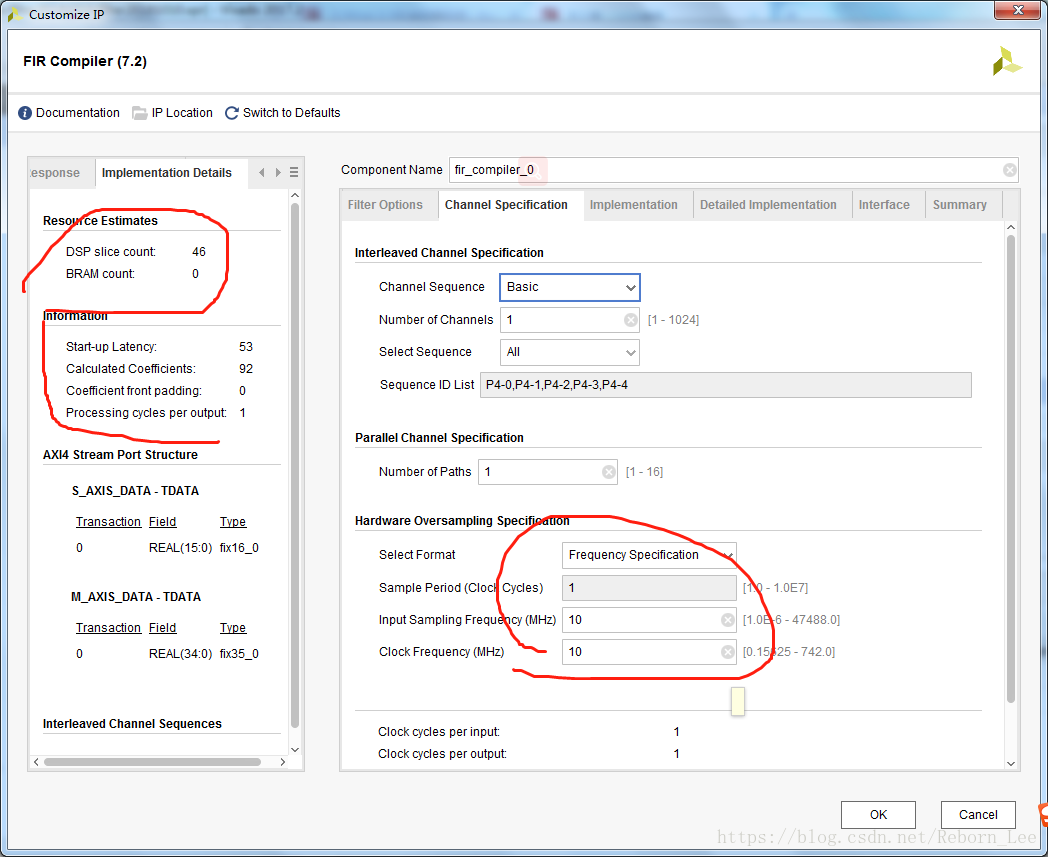This screenshot has width=1048, height=857.
Task: Click the right panel vertical scrollbar
Action: click(x=1011, y=468)
